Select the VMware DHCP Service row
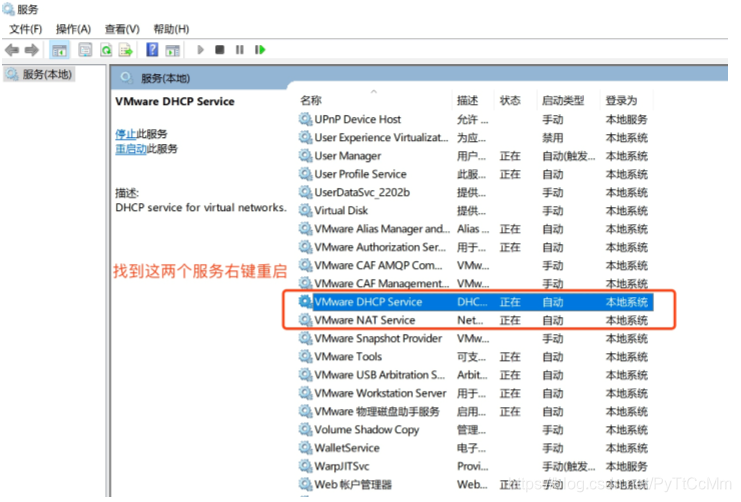The height and width of the screenshot is (502, 741). coord(475,302)
